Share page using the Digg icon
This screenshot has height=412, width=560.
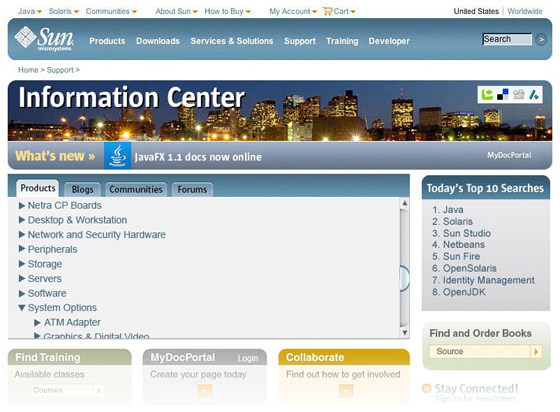[x=519, y=95]
